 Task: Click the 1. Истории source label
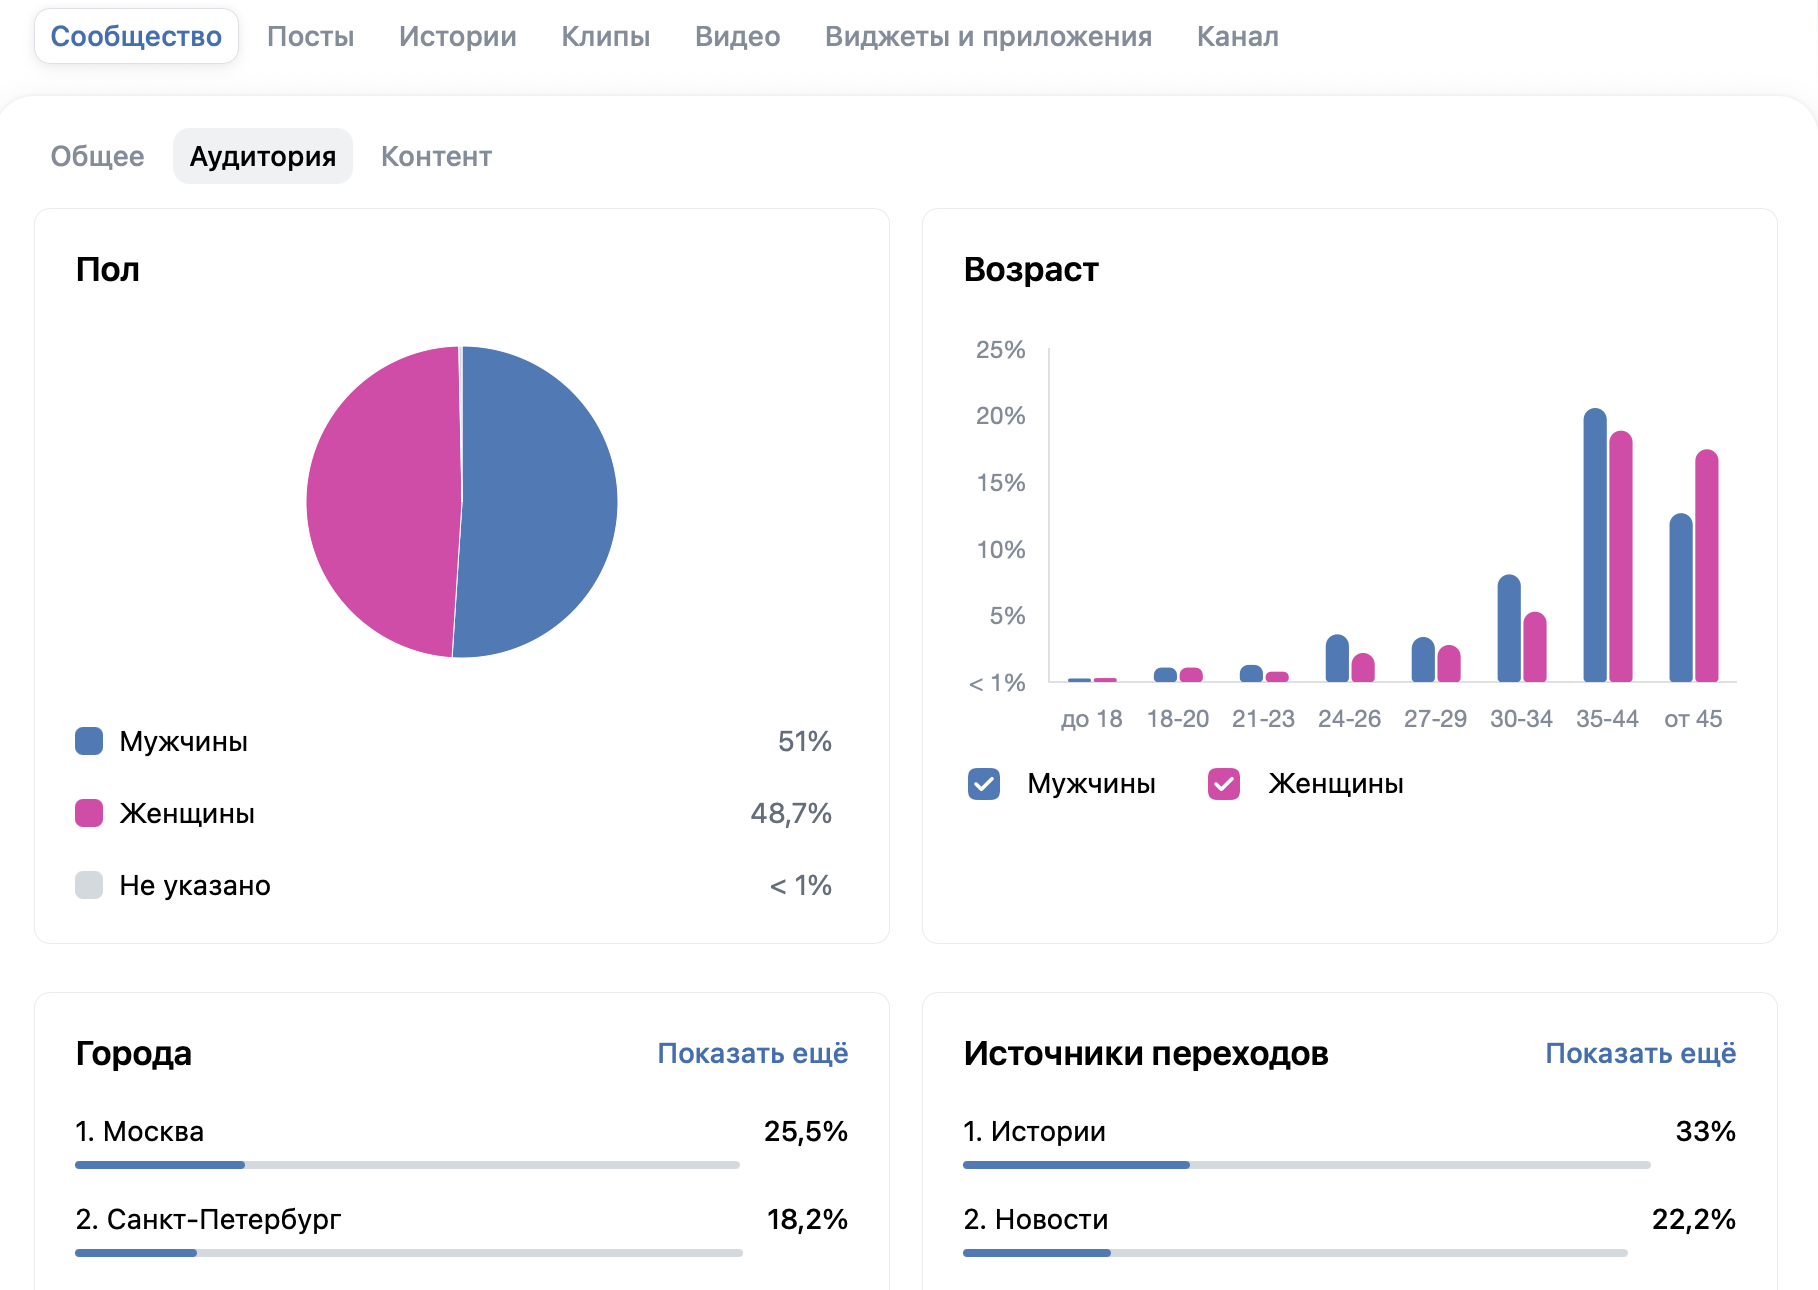click(x=1034, y=1131)
